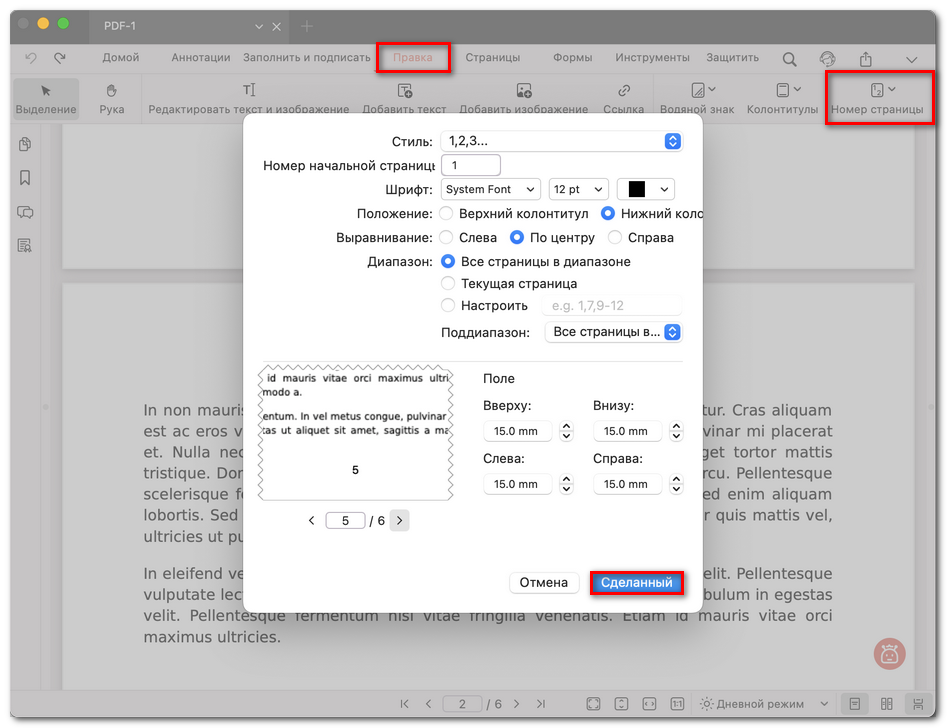Click the Номер начальной страницы field

pos(470,165)
